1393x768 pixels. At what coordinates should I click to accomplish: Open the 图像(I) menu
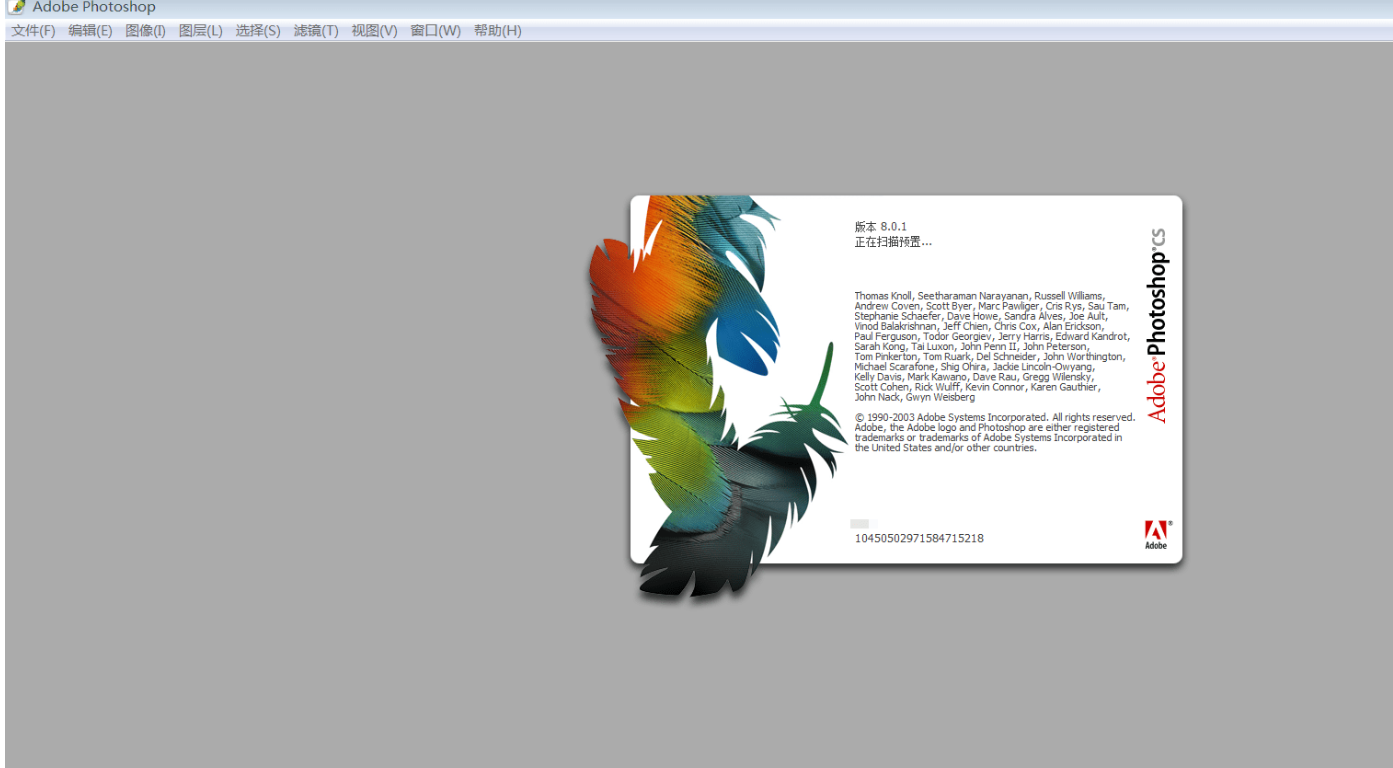145,31
